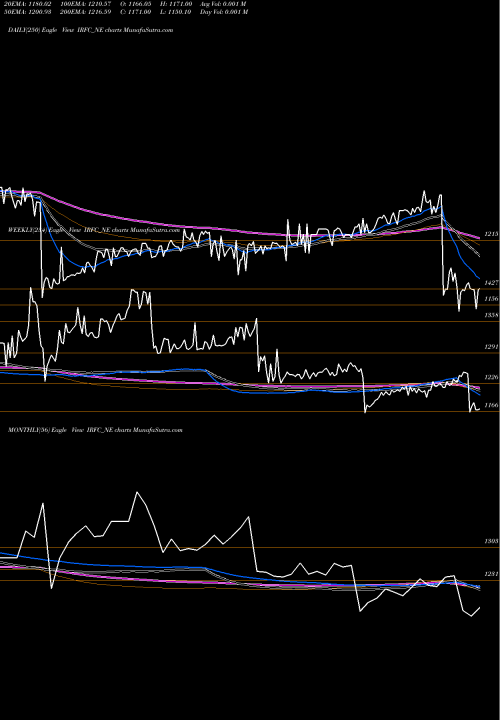
Task: Click the 1156 price level label
Action: (x=491, y=299)
